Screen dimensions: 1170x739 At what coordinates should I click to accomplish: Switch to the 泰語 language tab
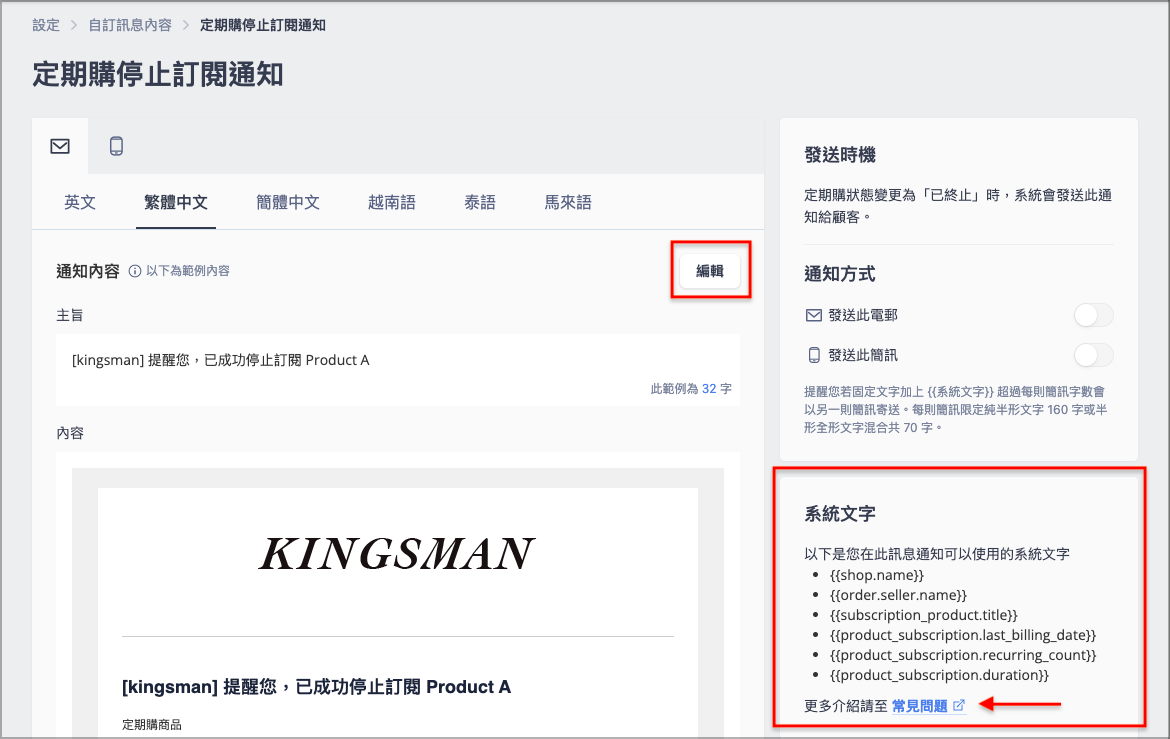[480, 202]
